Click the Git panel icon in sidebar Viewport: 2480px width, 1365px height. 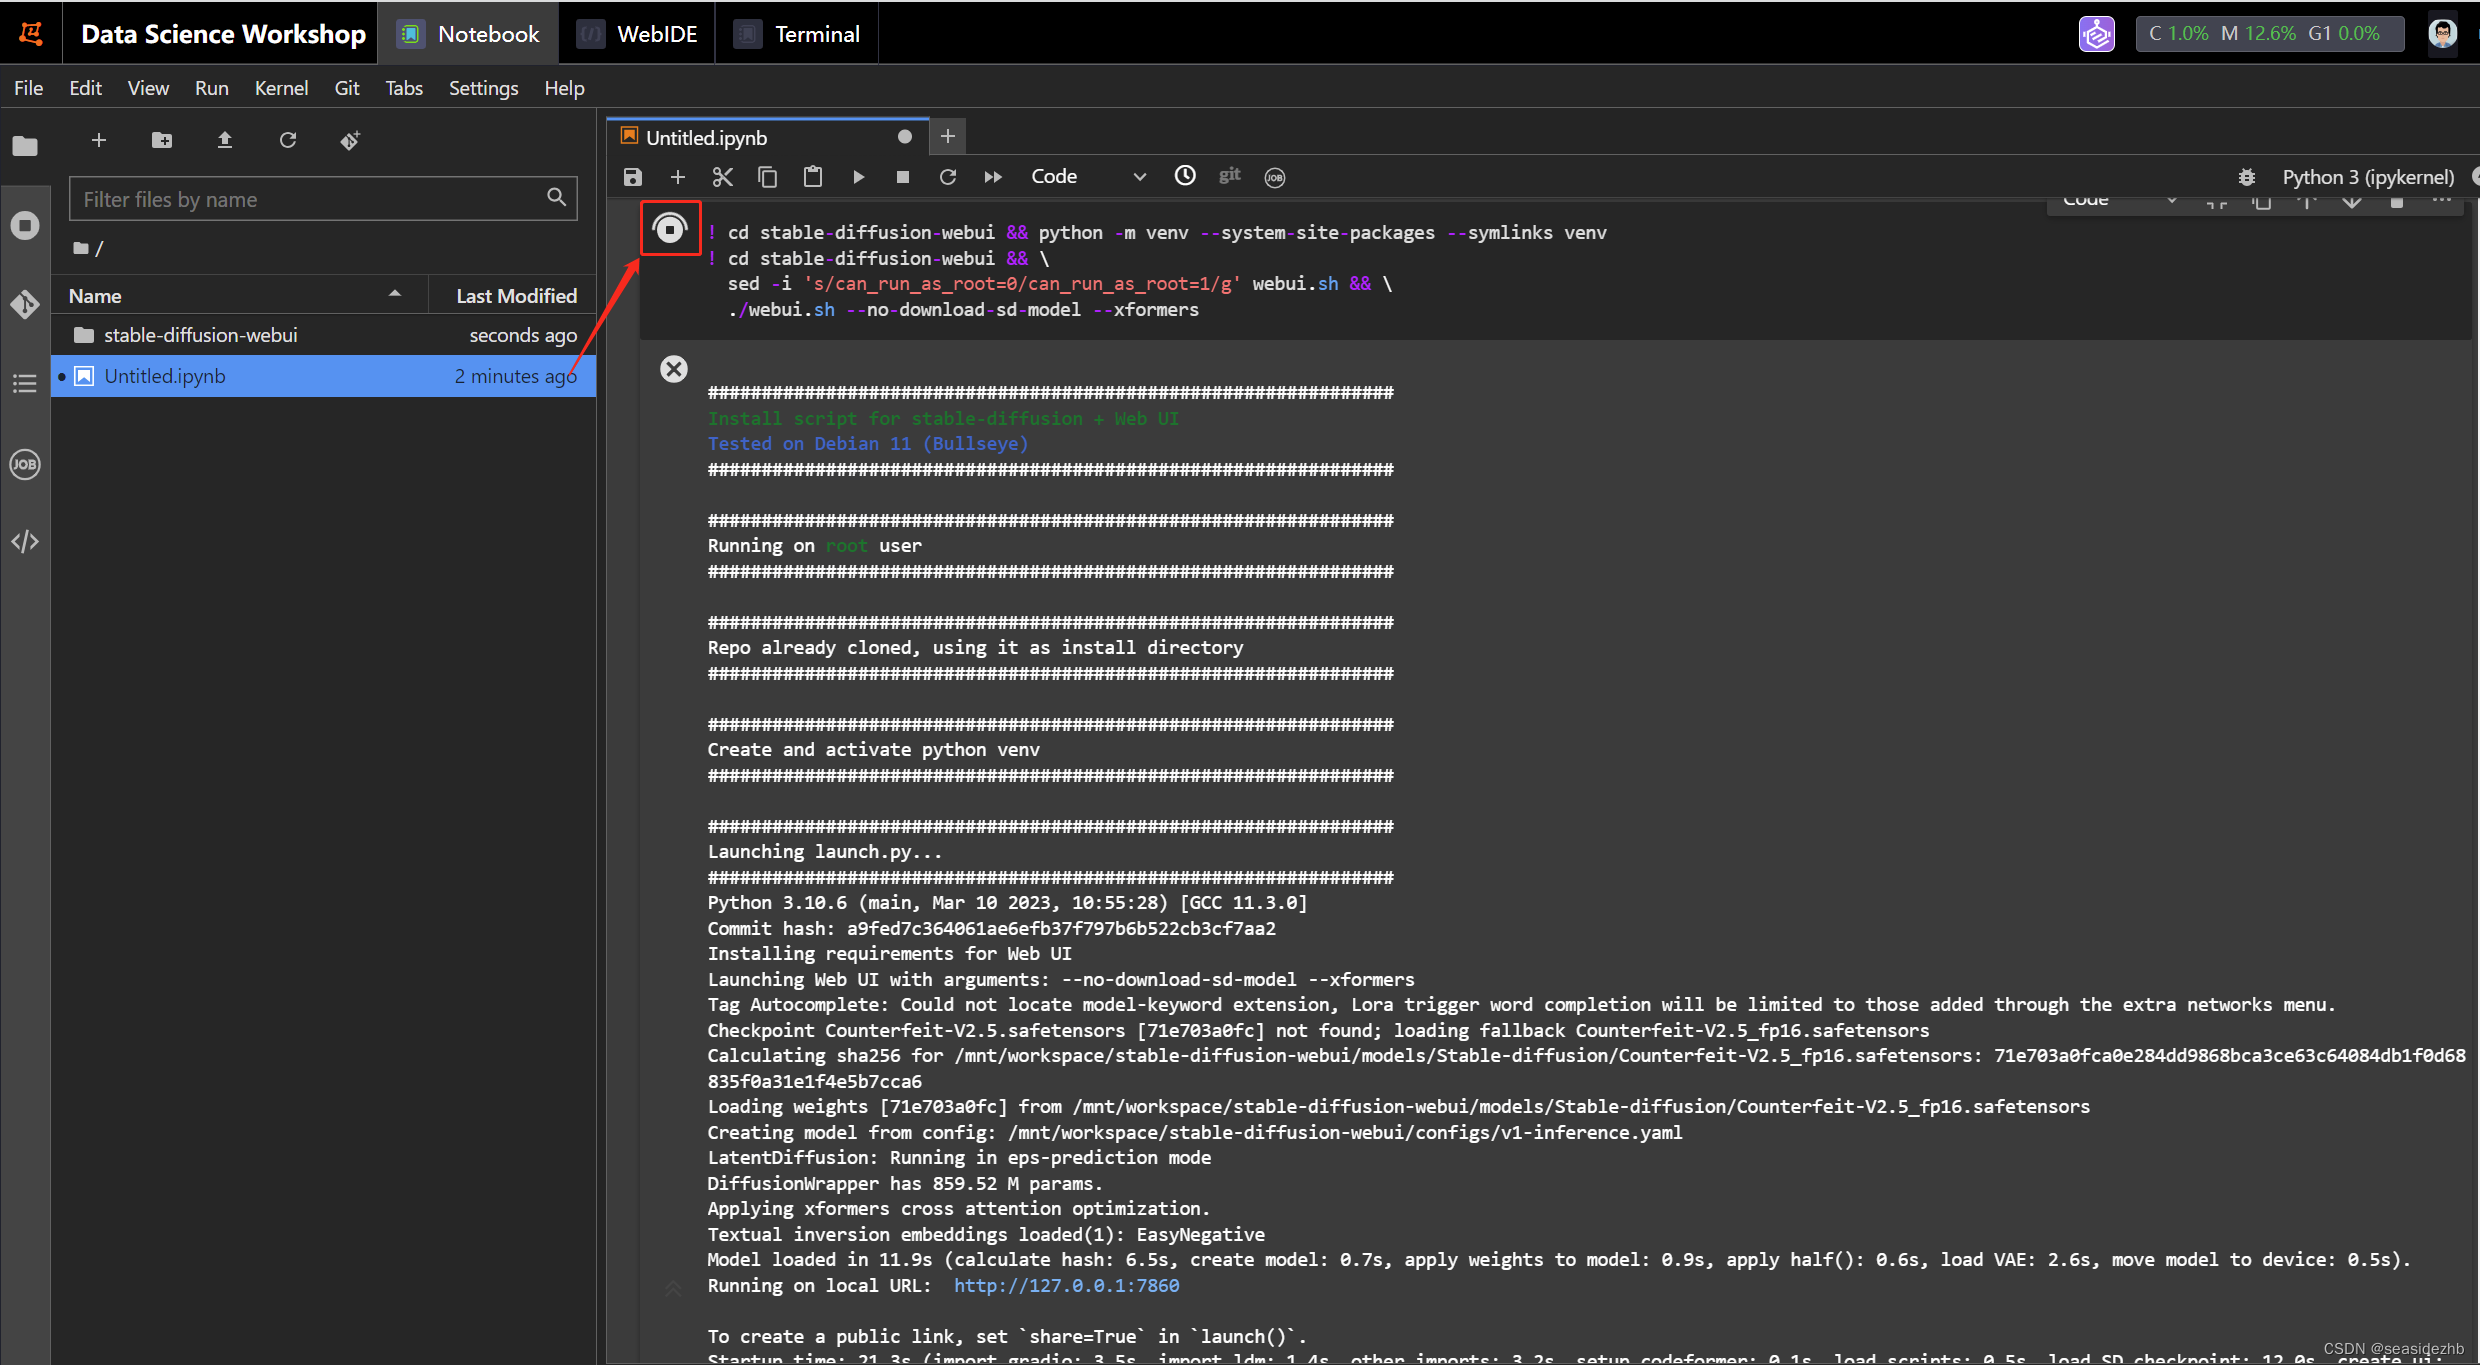[x=24, y=304]
